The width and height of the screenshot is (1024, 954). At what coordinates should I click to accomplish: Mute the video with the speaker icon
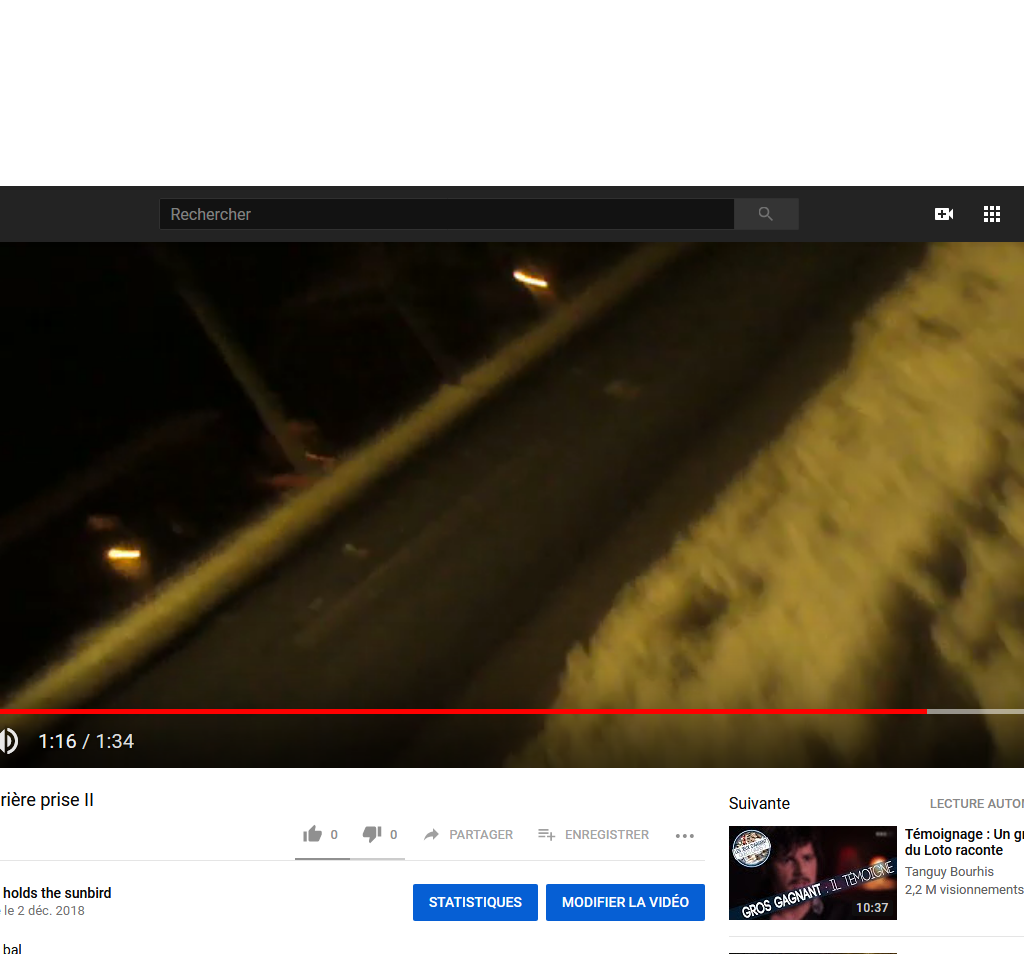coord(8,741)
